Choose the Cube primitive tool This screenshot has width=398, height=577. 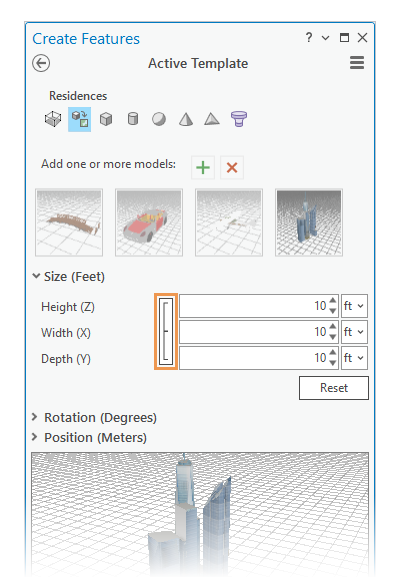106,119
